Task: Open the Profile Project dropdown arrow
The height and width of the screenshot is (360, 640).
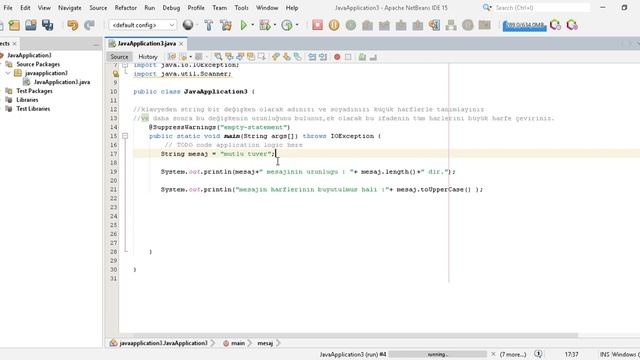Action: pyautogui.click(x=297, y=25)
